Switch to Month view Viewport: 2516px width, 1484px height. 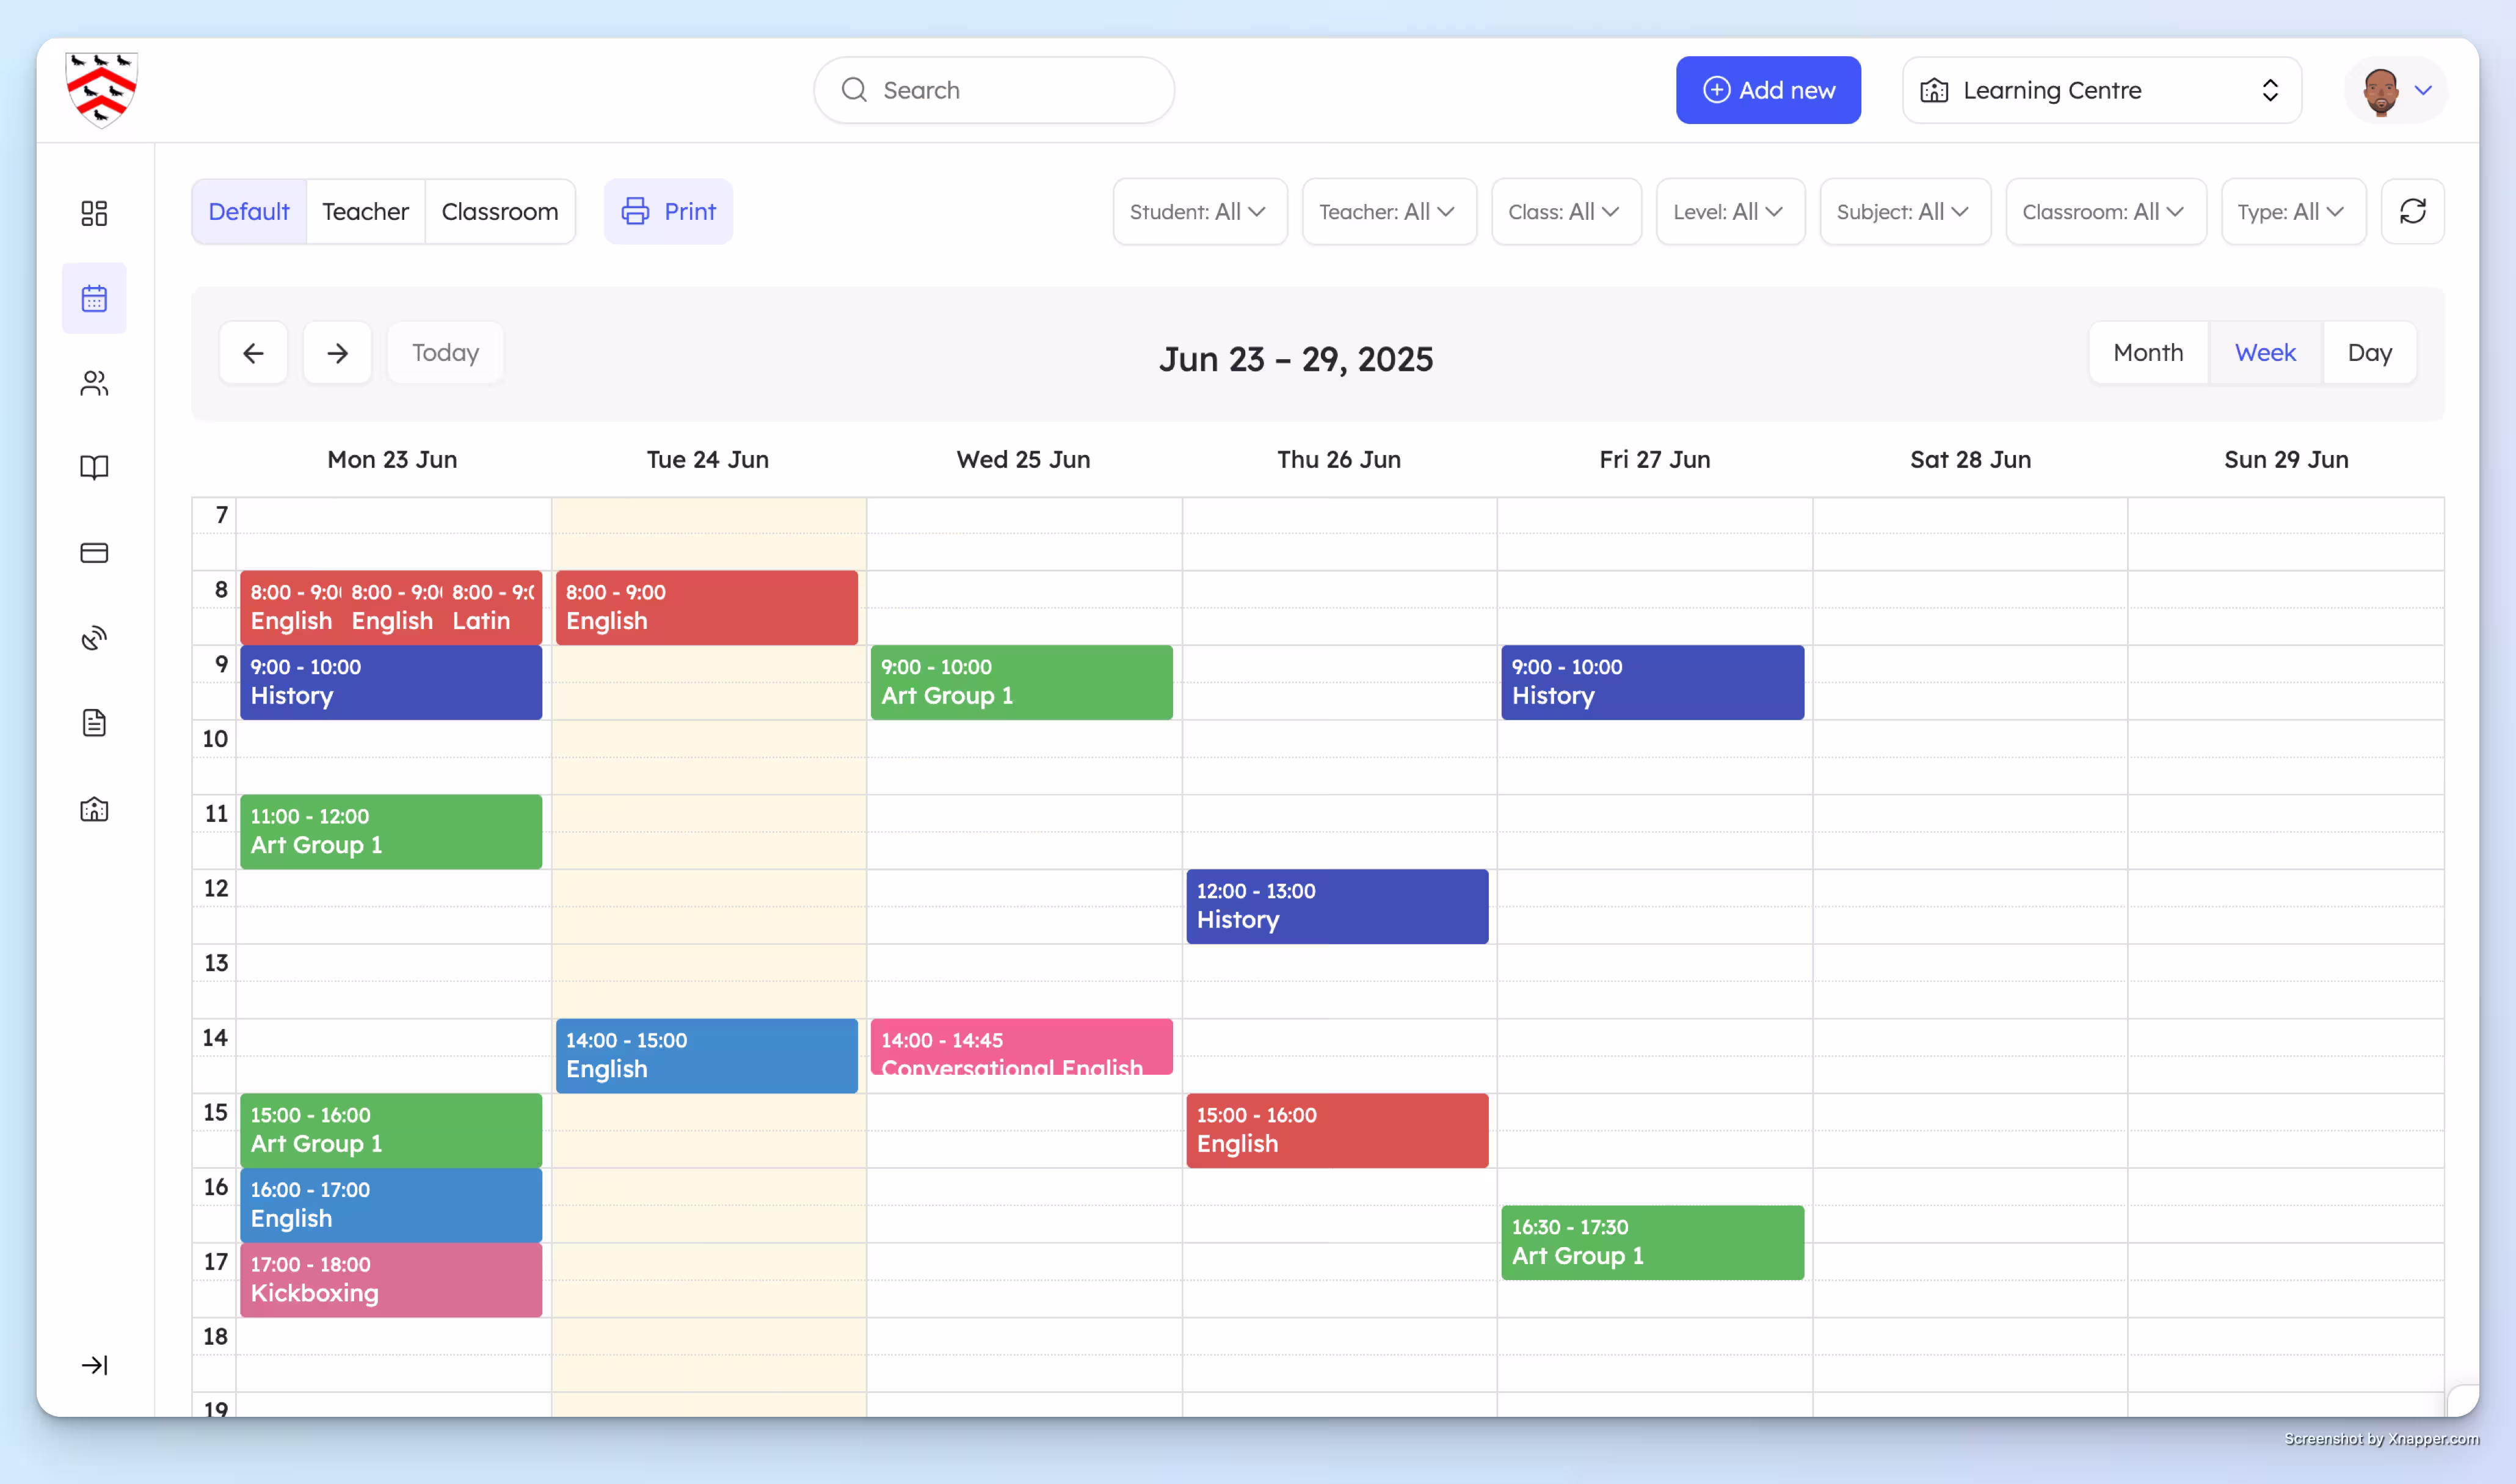pos(2147,353)
